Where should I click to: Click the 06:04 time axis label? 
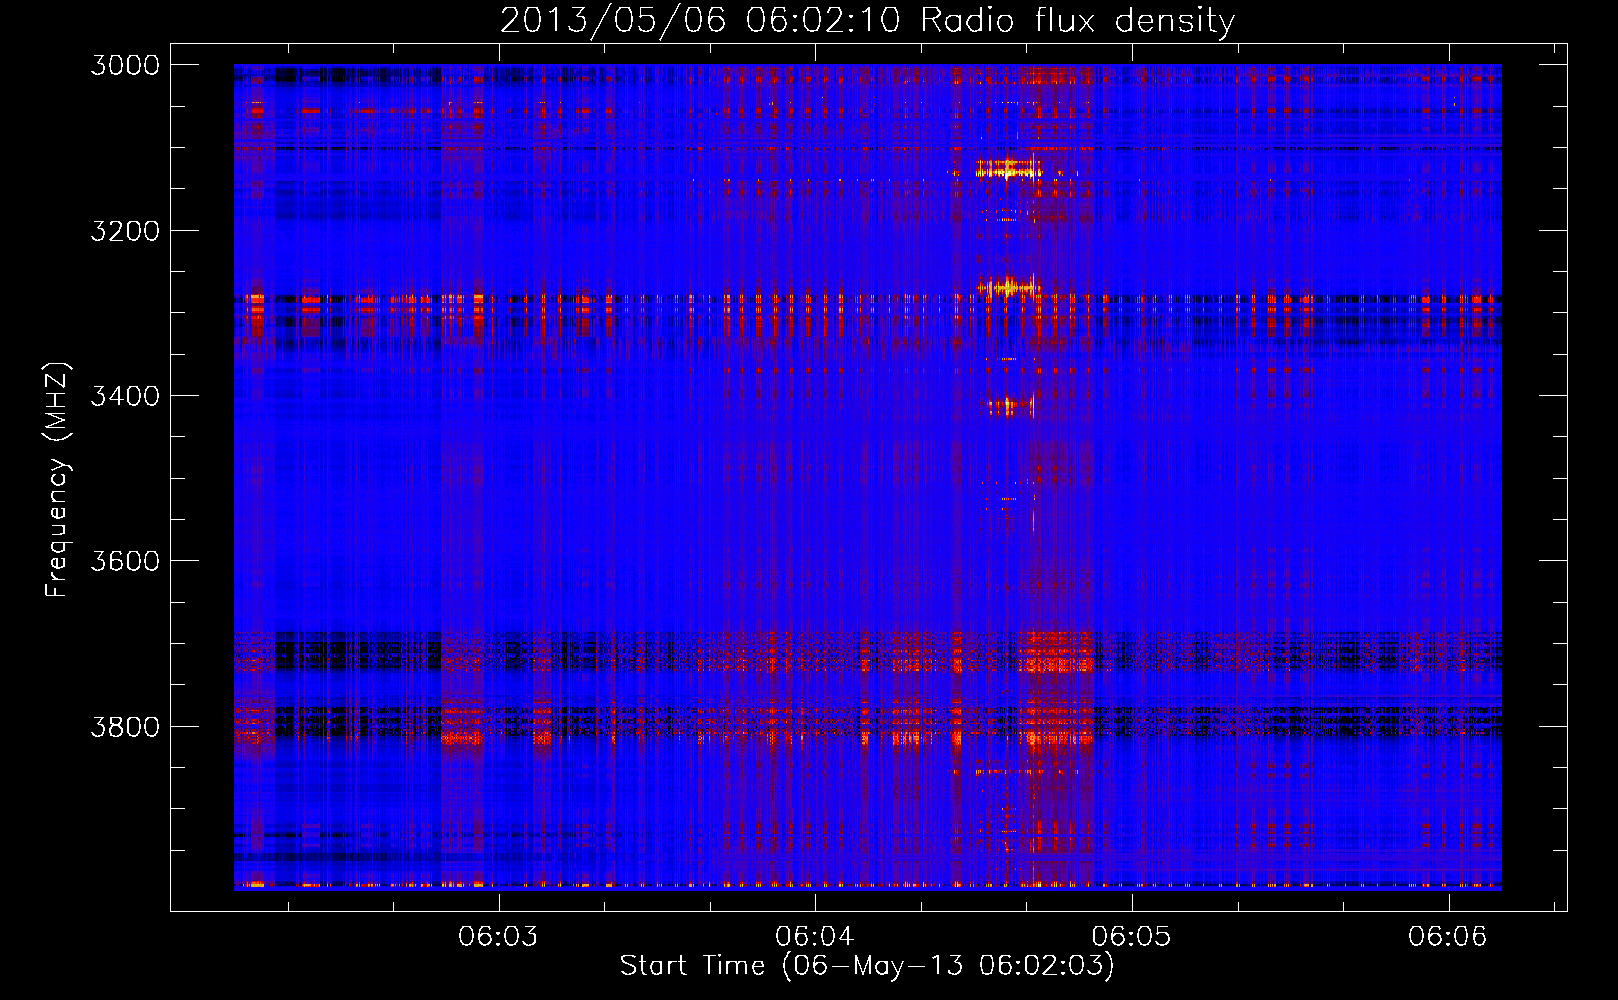(x=814, y=936)
